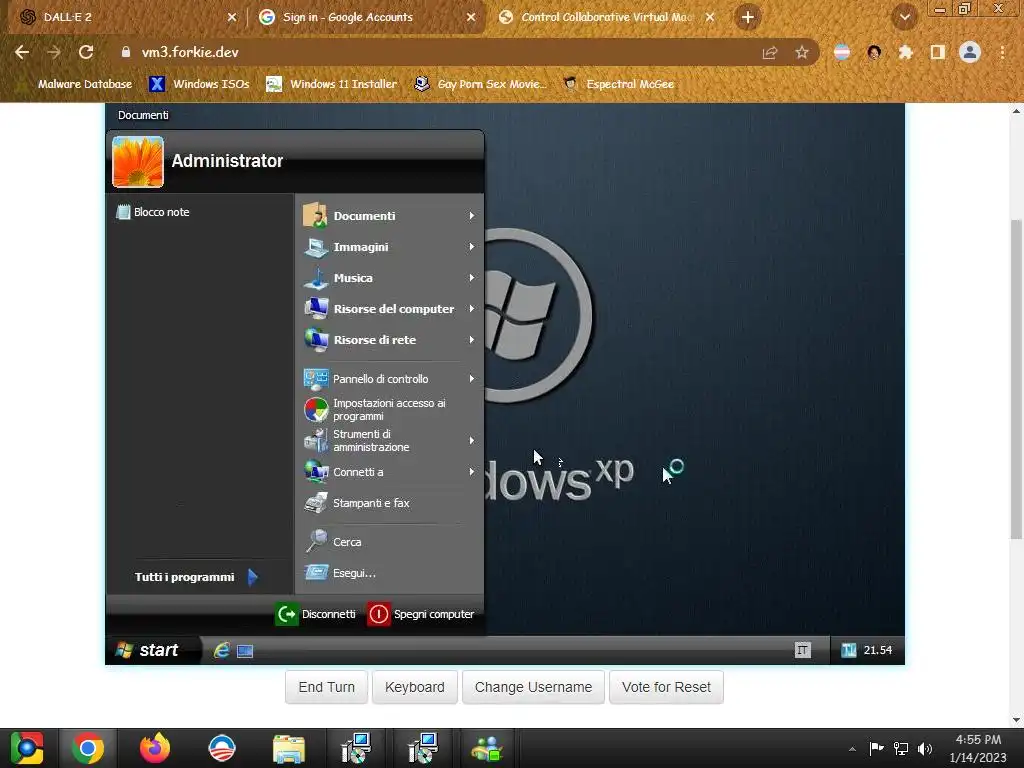Expand Documenti submenu arrow

click(471, 216)
